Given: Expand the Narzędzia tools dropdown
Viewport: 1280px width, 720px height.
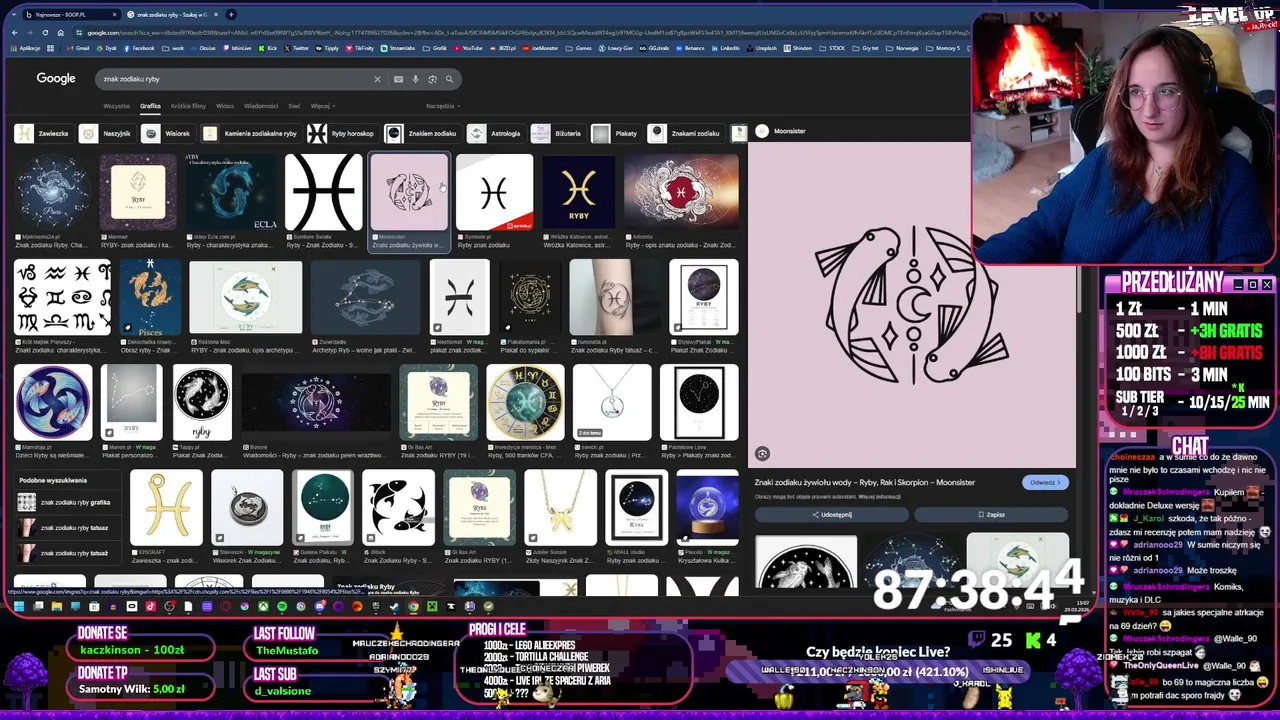Looking at the screenshot, I should click(442, 106).
